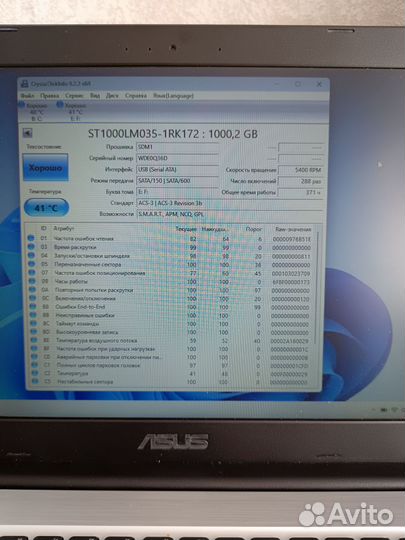Click the Стандарт field ACS-3 Revision 3b
This screenshot has height=540, width=405.
tap(230, 203)
